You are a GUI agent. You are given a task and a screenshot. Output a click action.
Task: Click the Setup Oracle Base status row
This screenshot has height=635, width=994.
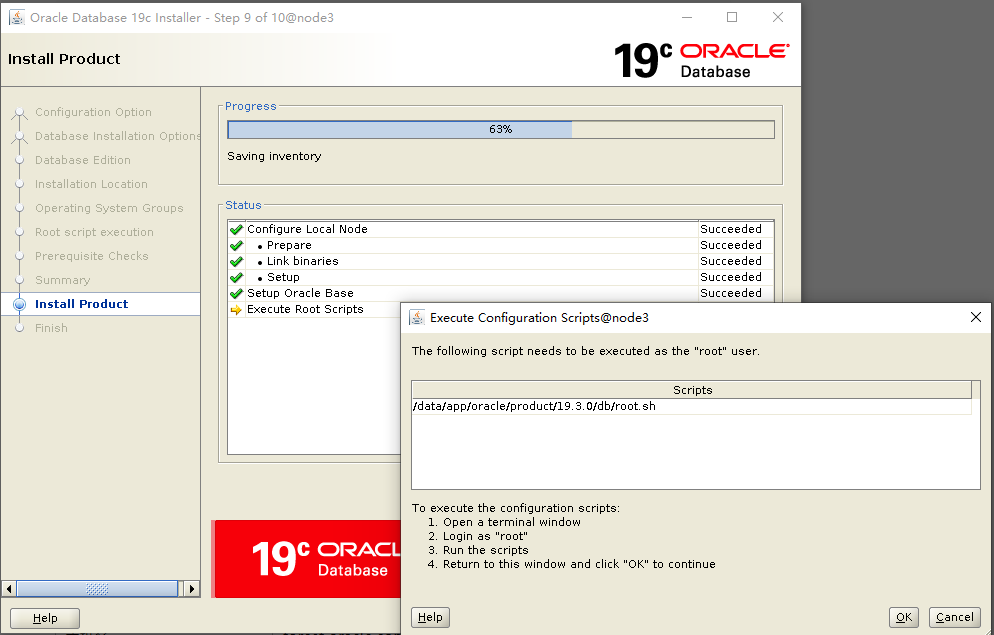click(x=501, y=293)
